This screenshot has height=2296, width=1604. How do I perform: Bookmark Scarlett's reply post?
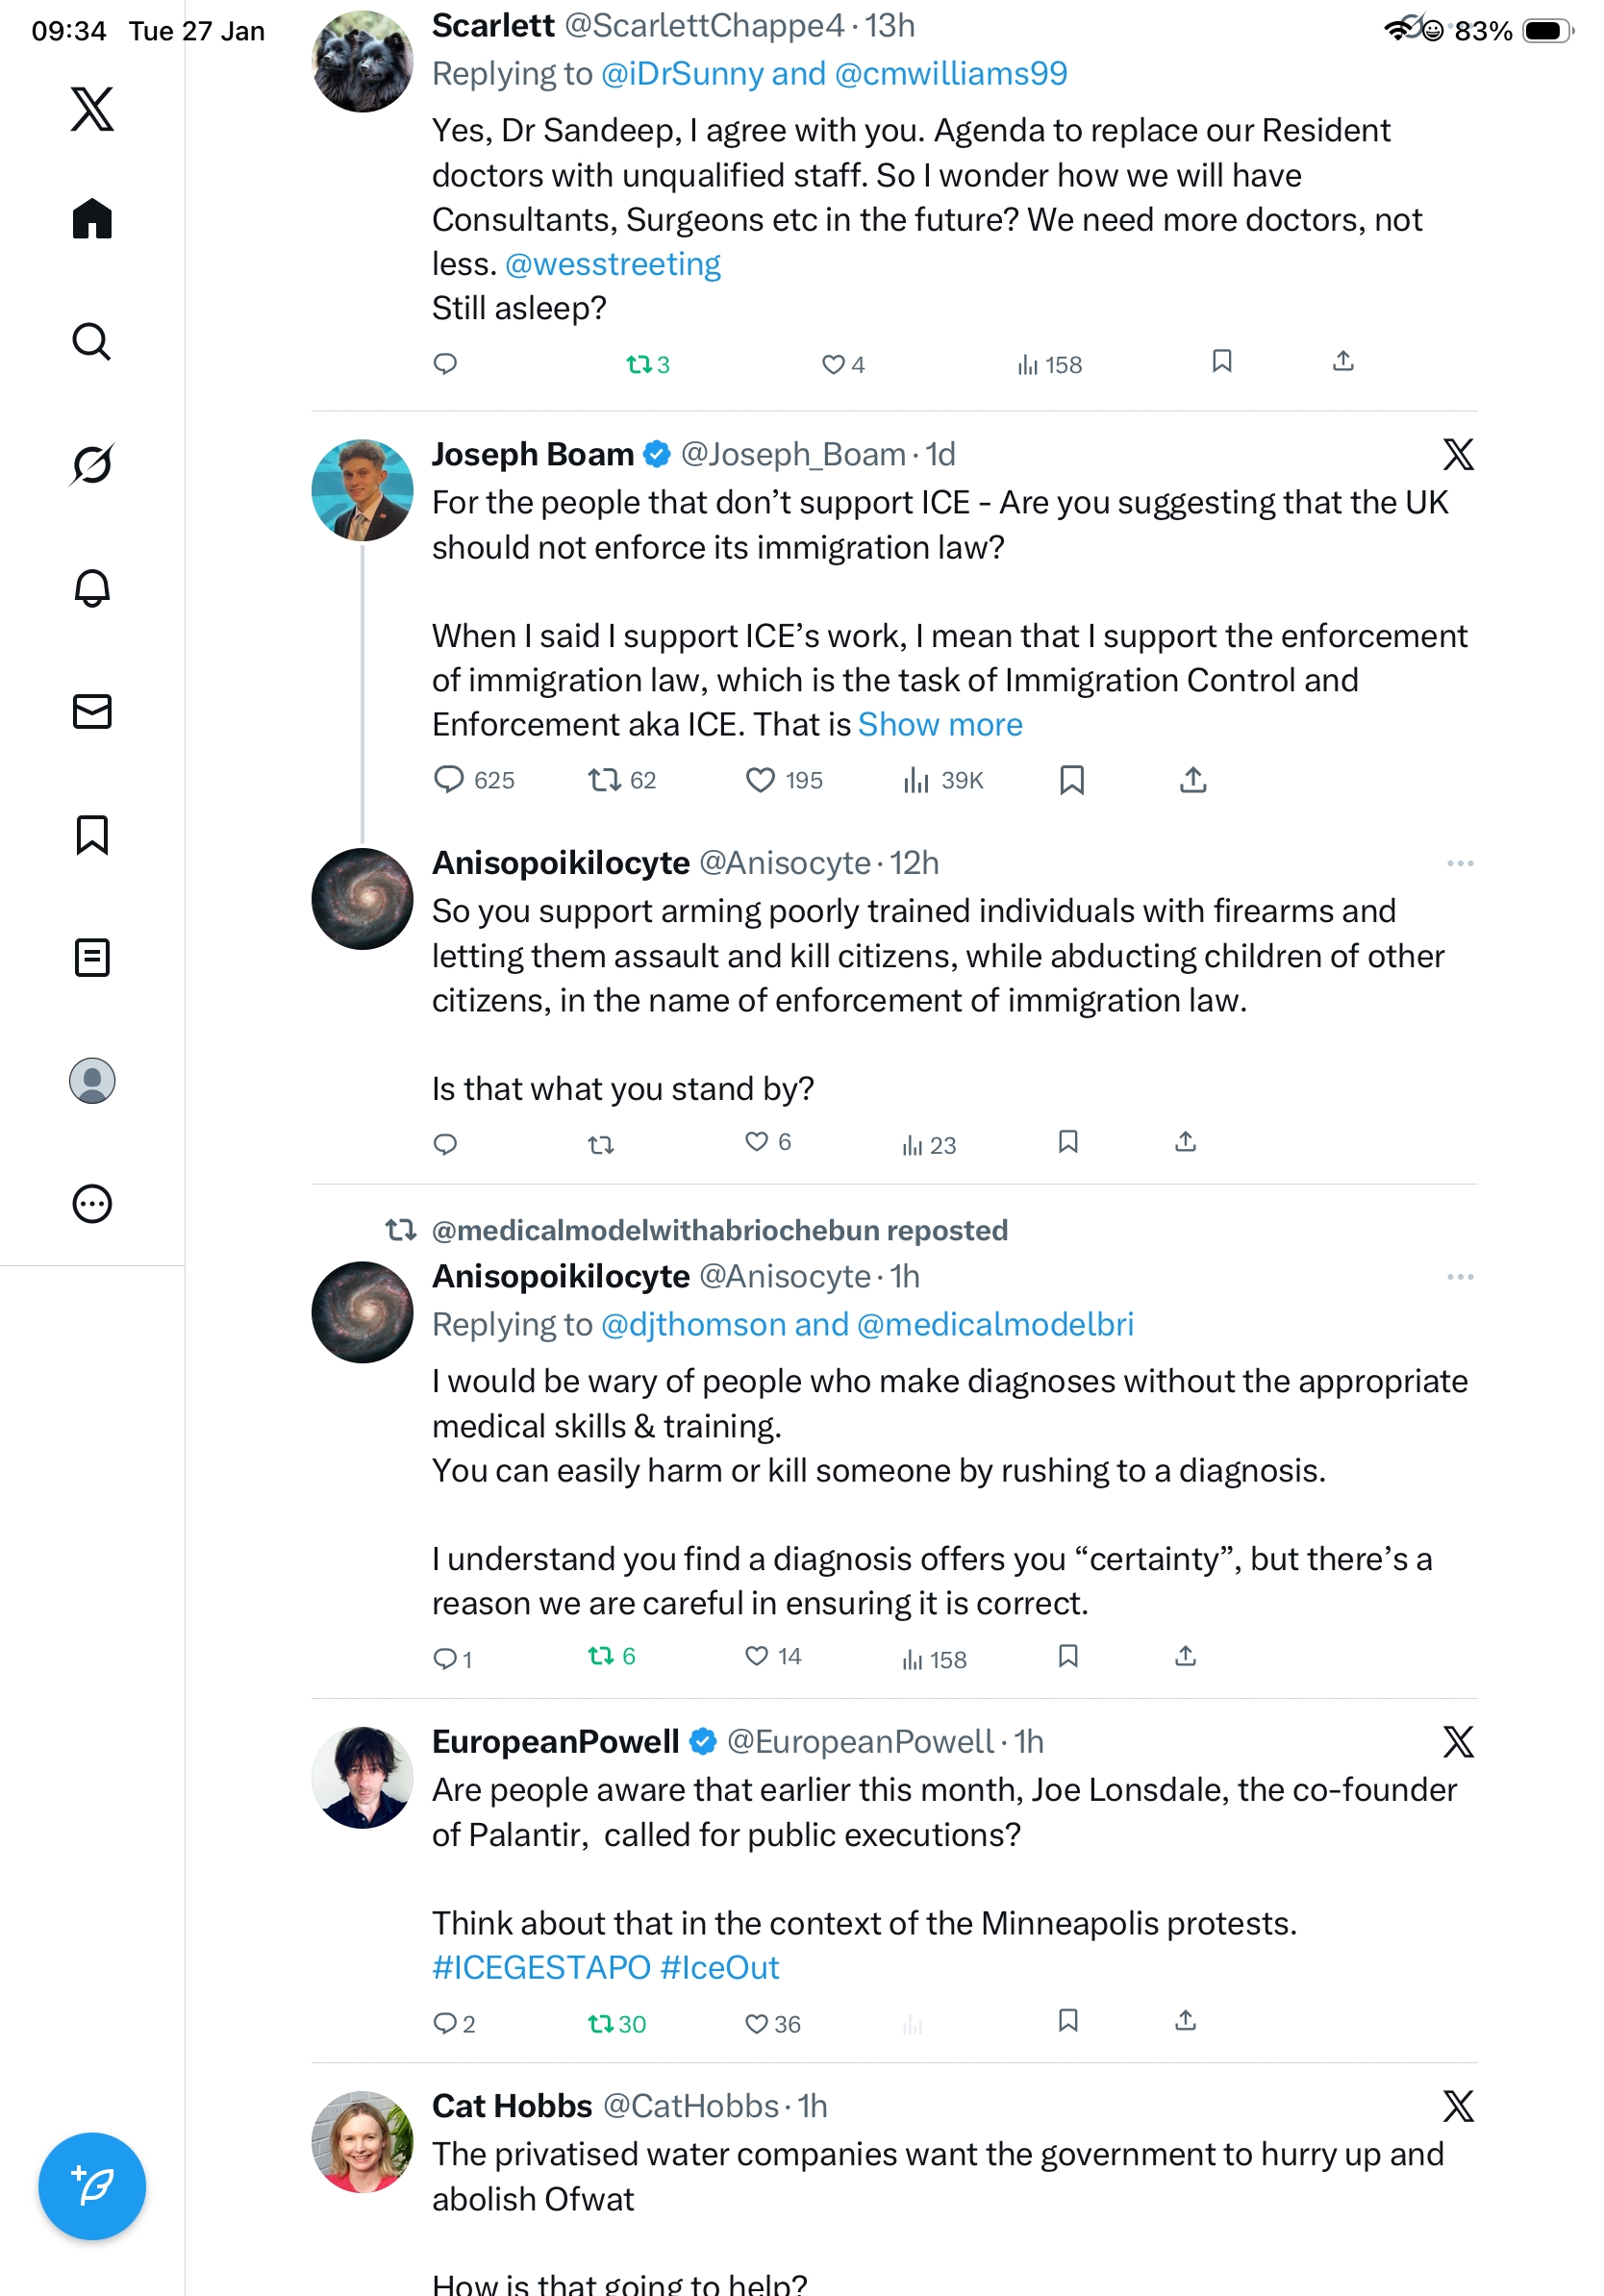(1221, 362)
